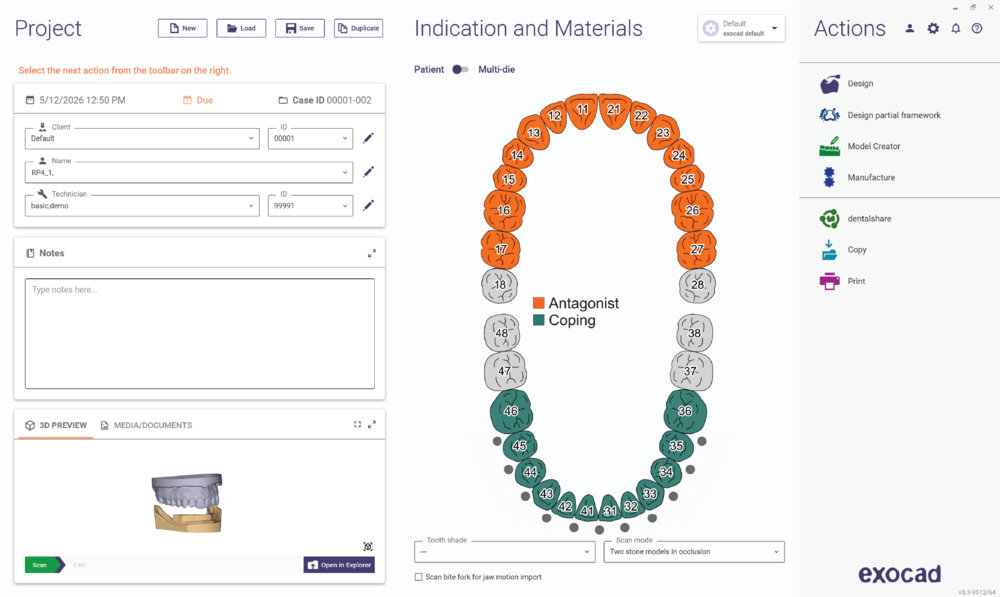Image resolution: width=1000 pixels, height=597 pixels.
Task: Expand the 3D preview panel diagonal arrows
Action: tap(372, 424)
